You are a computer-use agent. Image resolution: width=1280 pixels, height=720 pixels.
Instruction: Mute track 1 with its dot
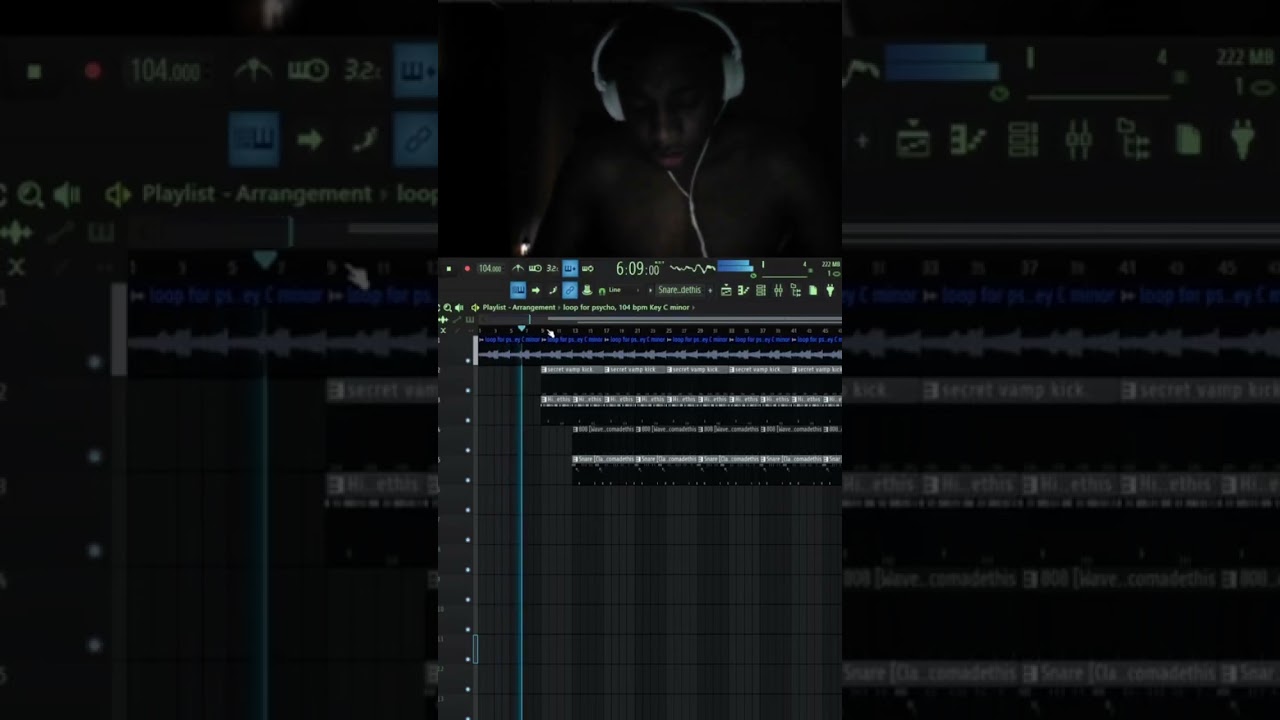(x=467, y=360)
